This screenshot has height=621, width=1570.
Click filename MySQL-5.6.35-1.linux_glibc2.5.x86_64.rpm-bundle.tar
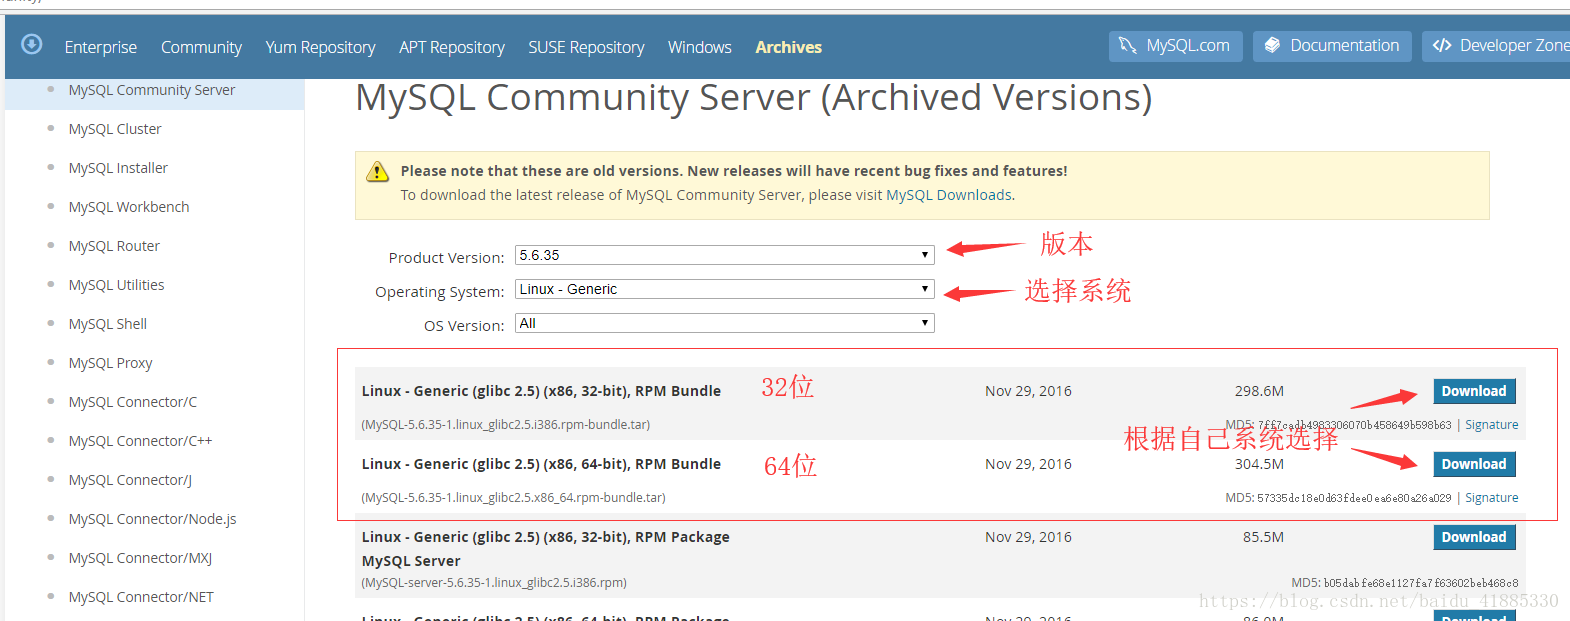click(513, 498)
